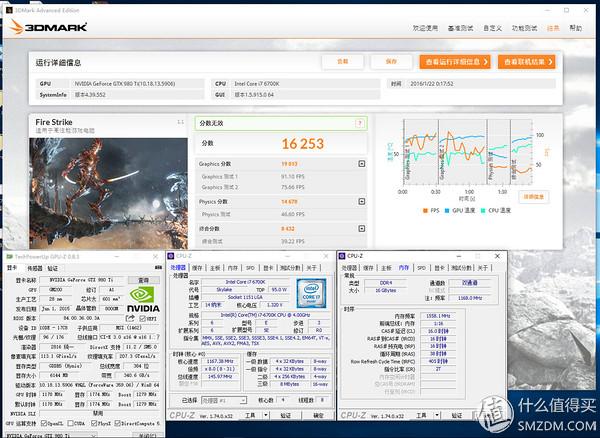Click the Skylake code name field in CPU-Z

pyautogui.click(x=224, y=290)
